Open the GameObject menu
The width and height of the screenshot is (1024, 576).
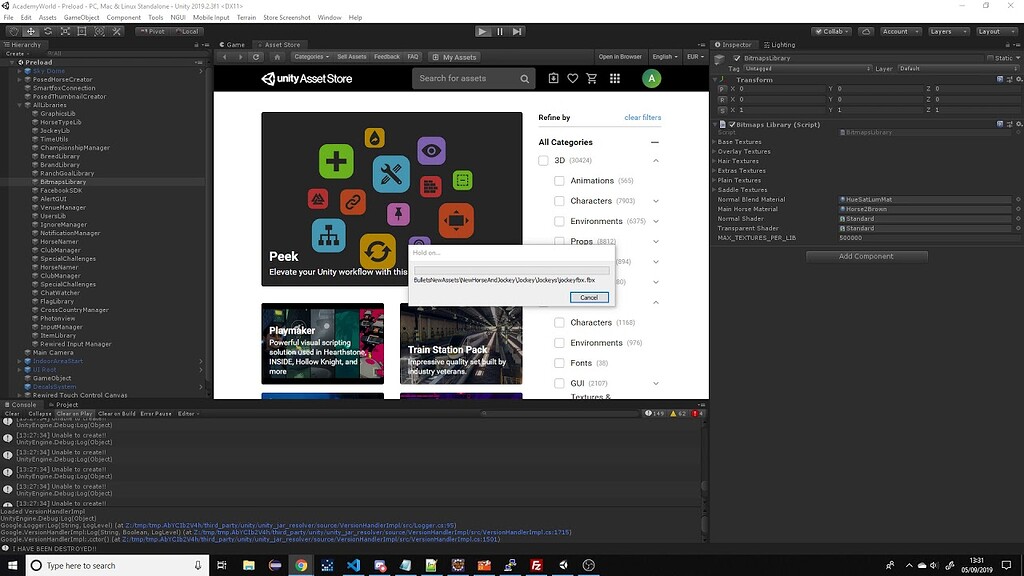pyautogui.click(x=82, y=17)
